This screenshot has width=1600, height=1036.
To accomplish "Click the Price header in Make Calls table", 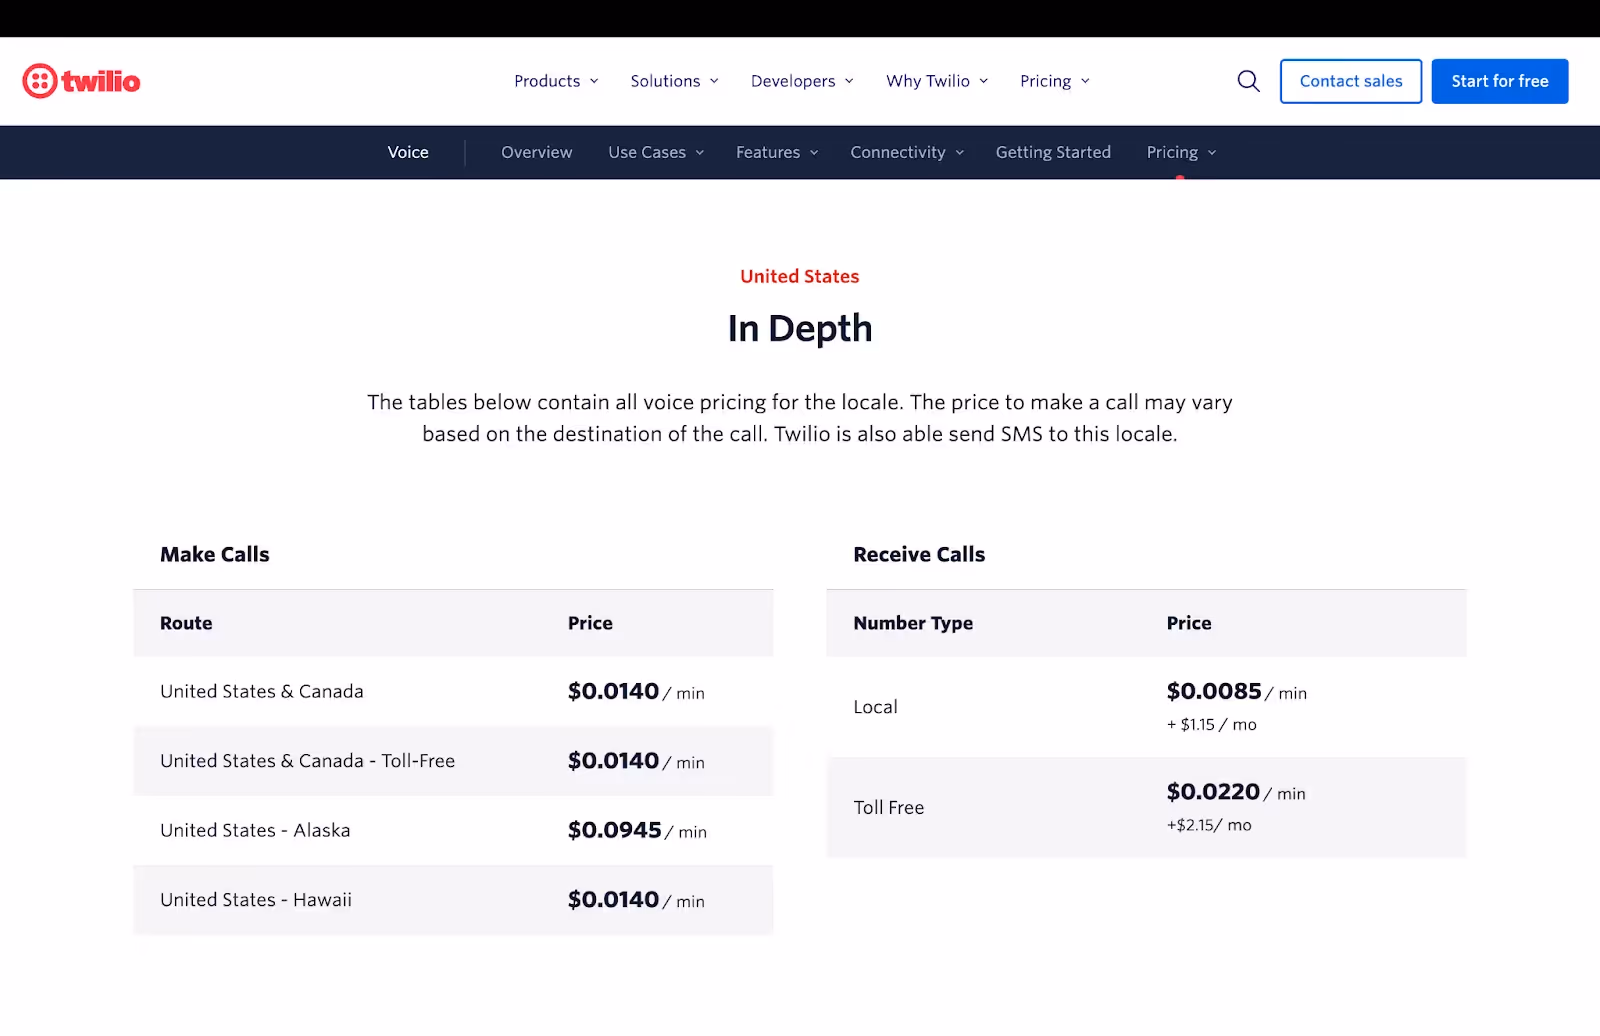I will [x=590, y=623].
